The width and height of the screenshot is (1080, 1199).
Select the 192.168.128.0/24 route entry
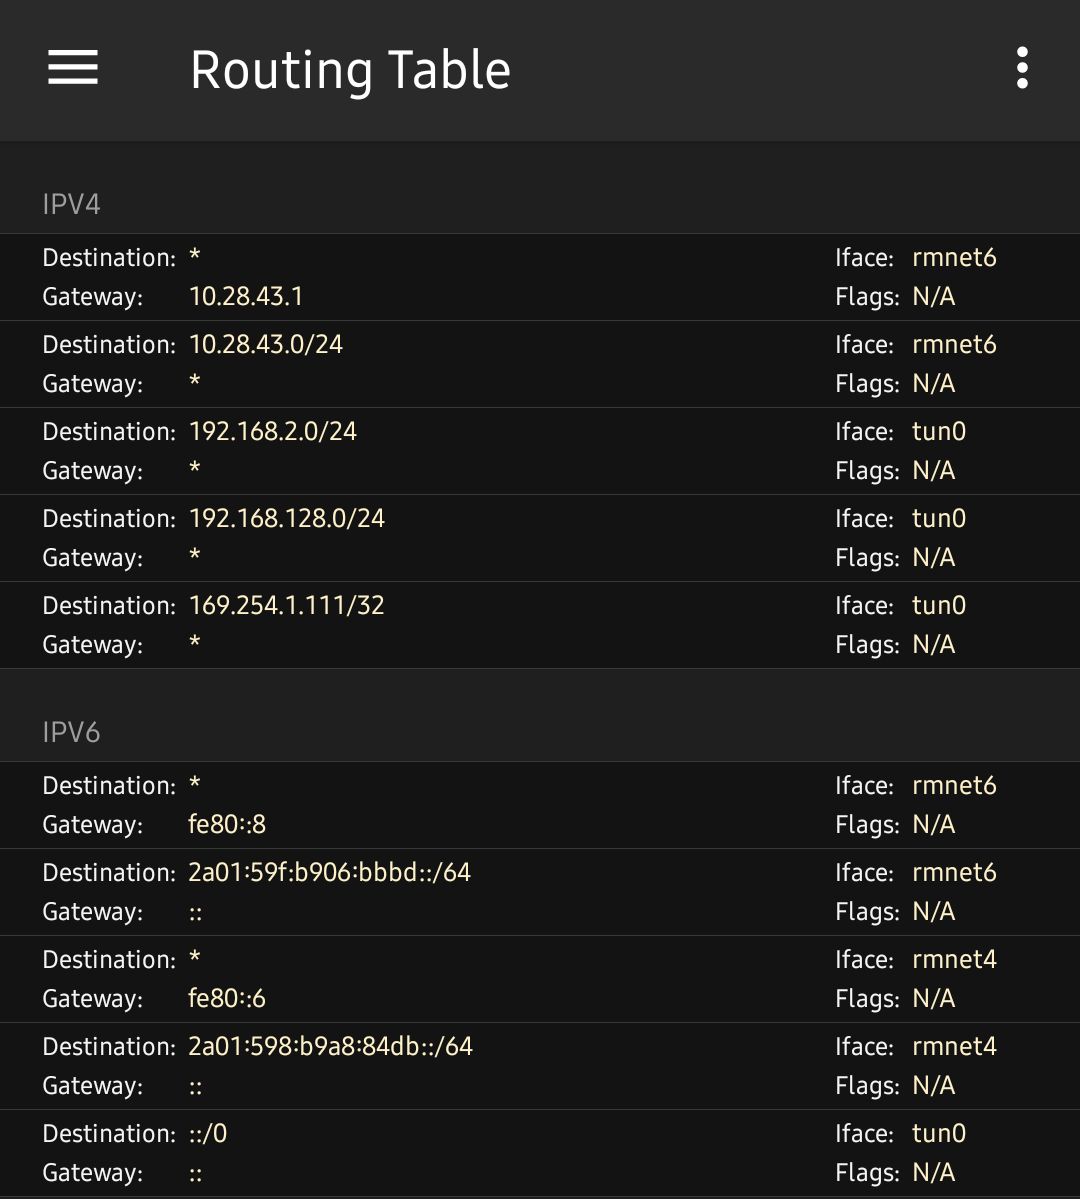click(x=540, y=538)
